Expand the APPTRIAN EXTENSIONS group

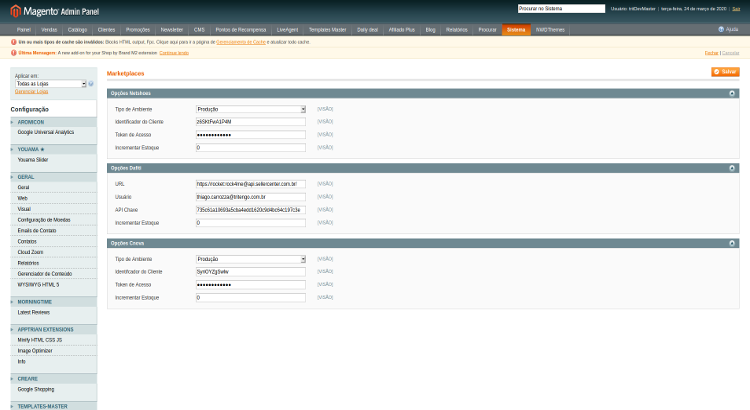coord(54,330)
